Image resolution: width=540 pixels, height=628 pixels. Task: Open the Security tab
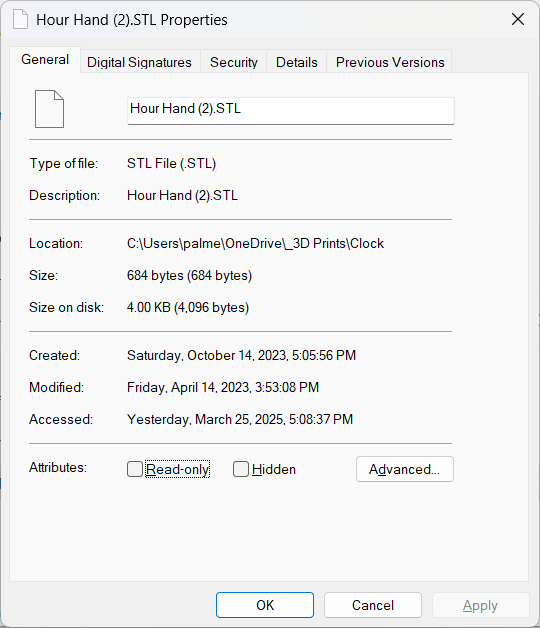234,62
